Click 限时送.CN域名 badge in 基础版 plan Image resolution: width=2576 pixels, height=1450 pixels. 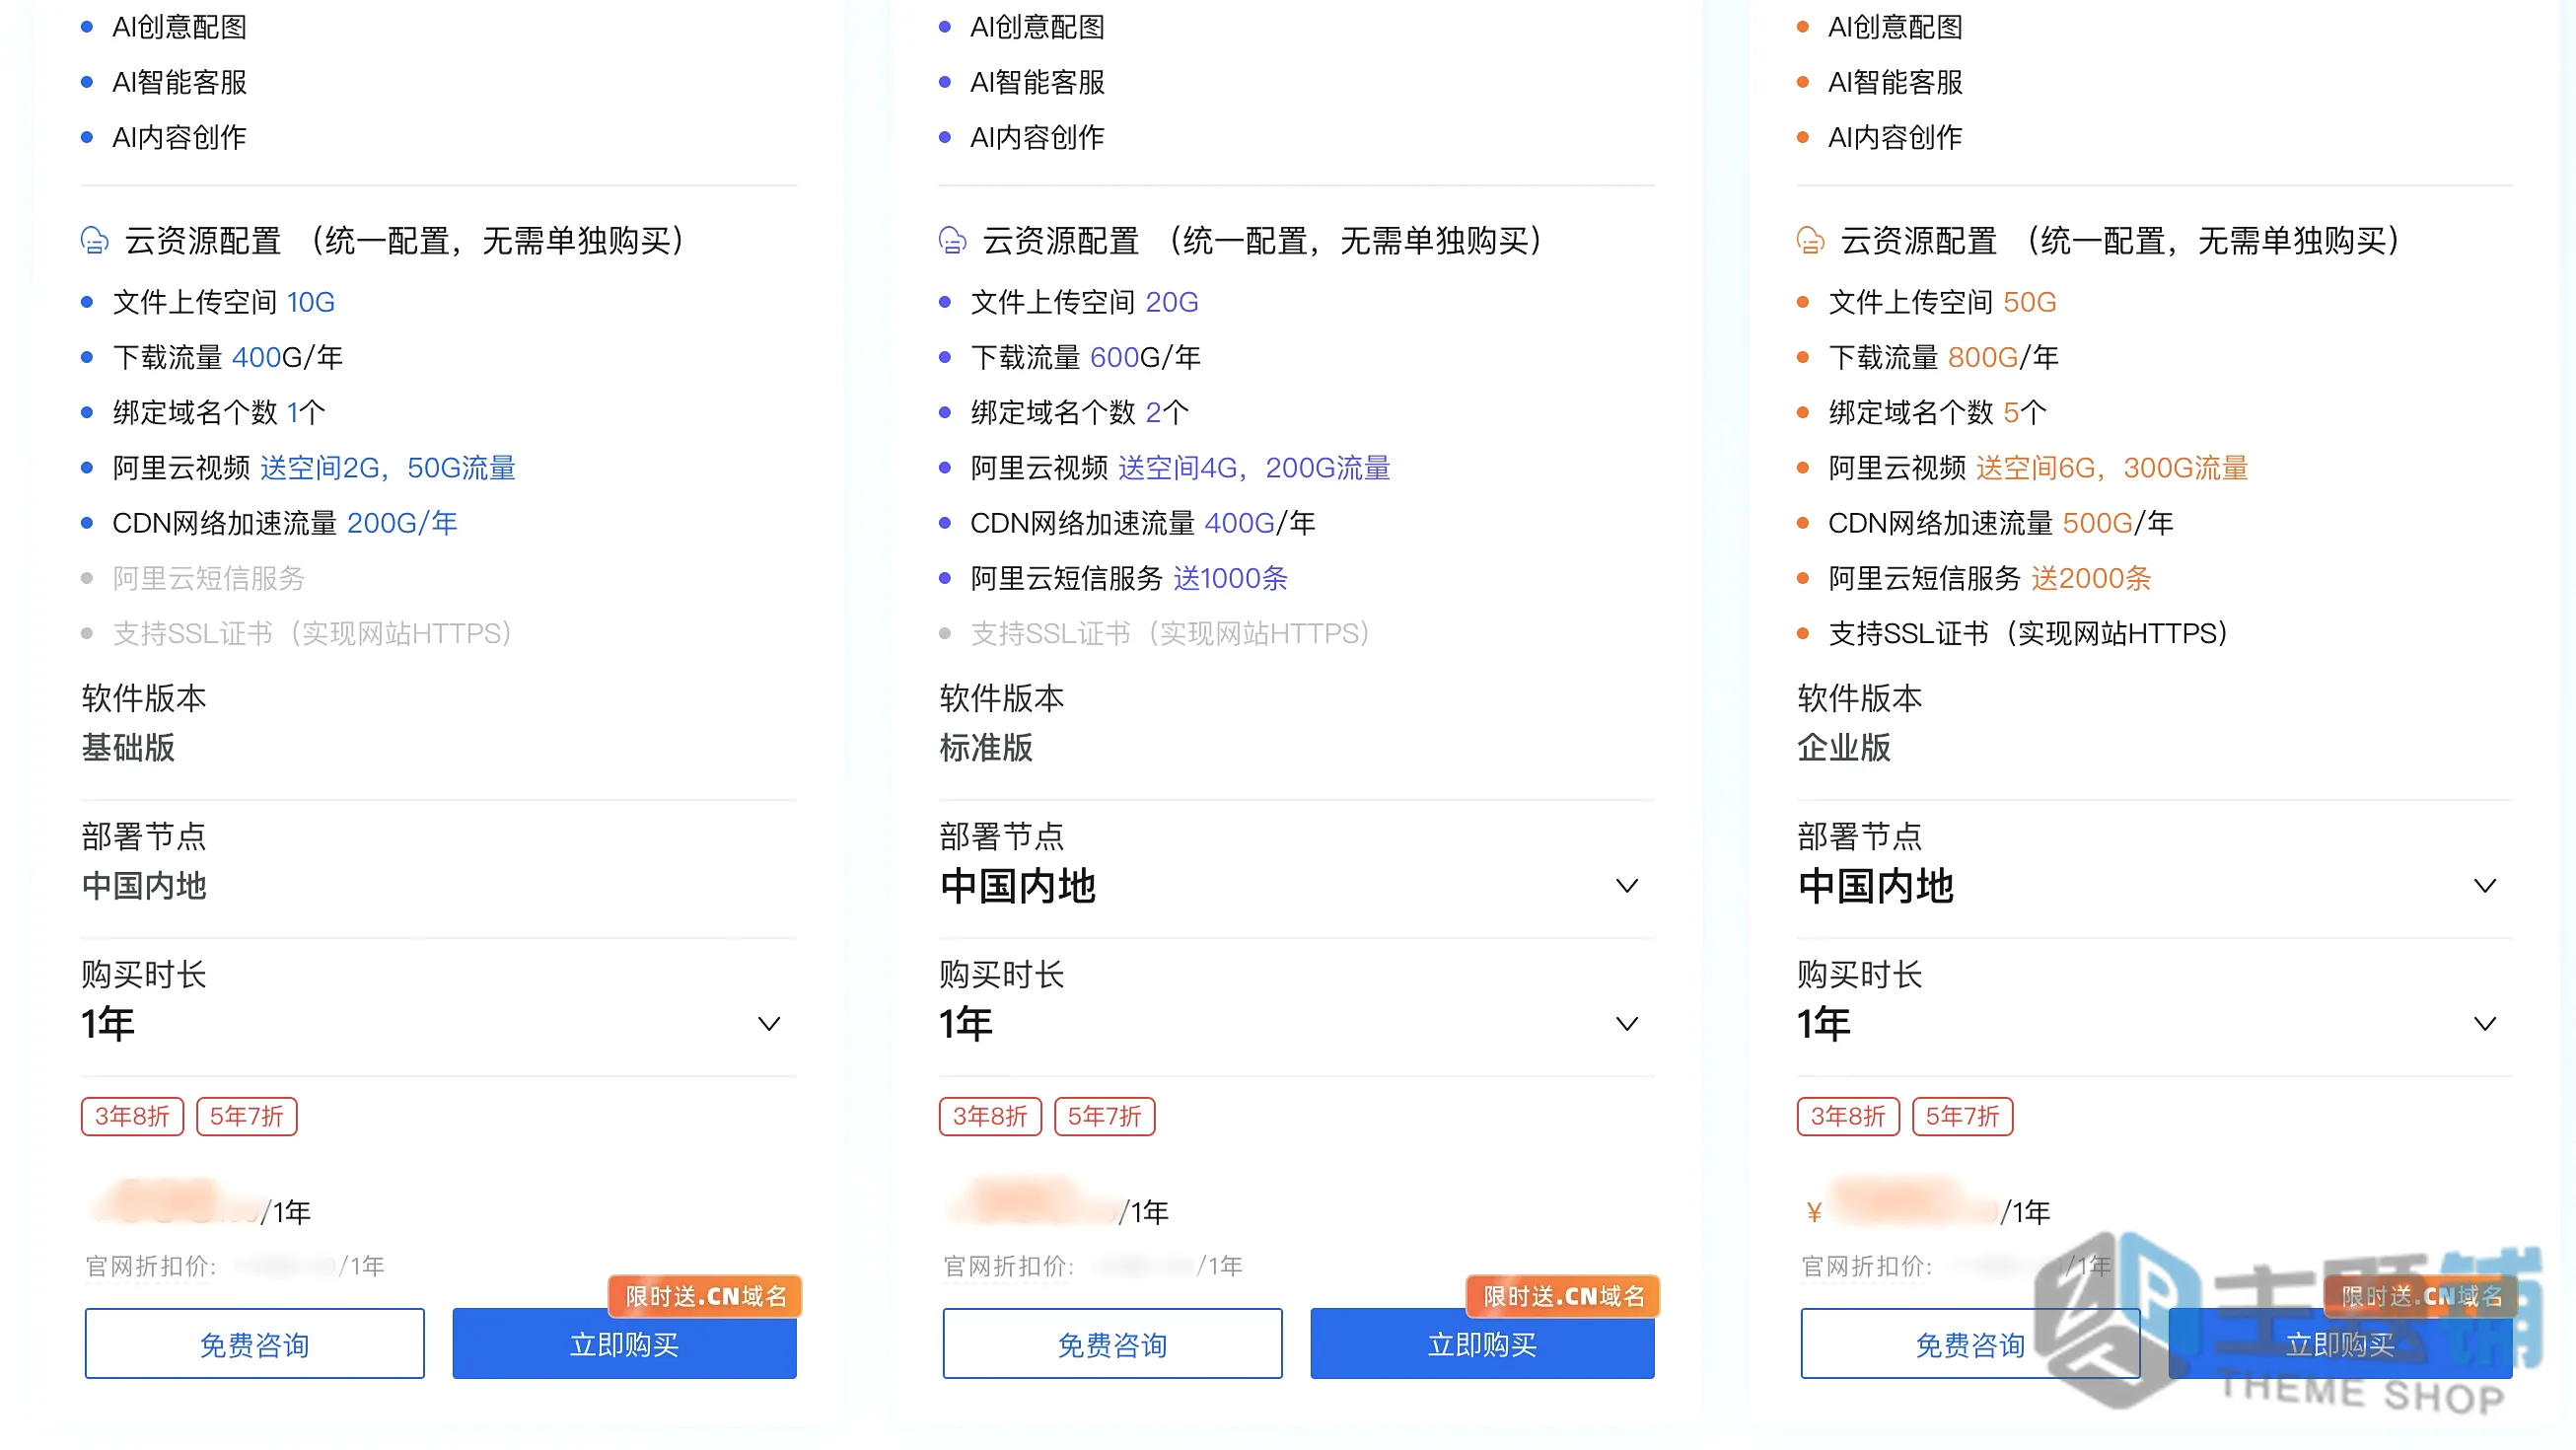706,1296
